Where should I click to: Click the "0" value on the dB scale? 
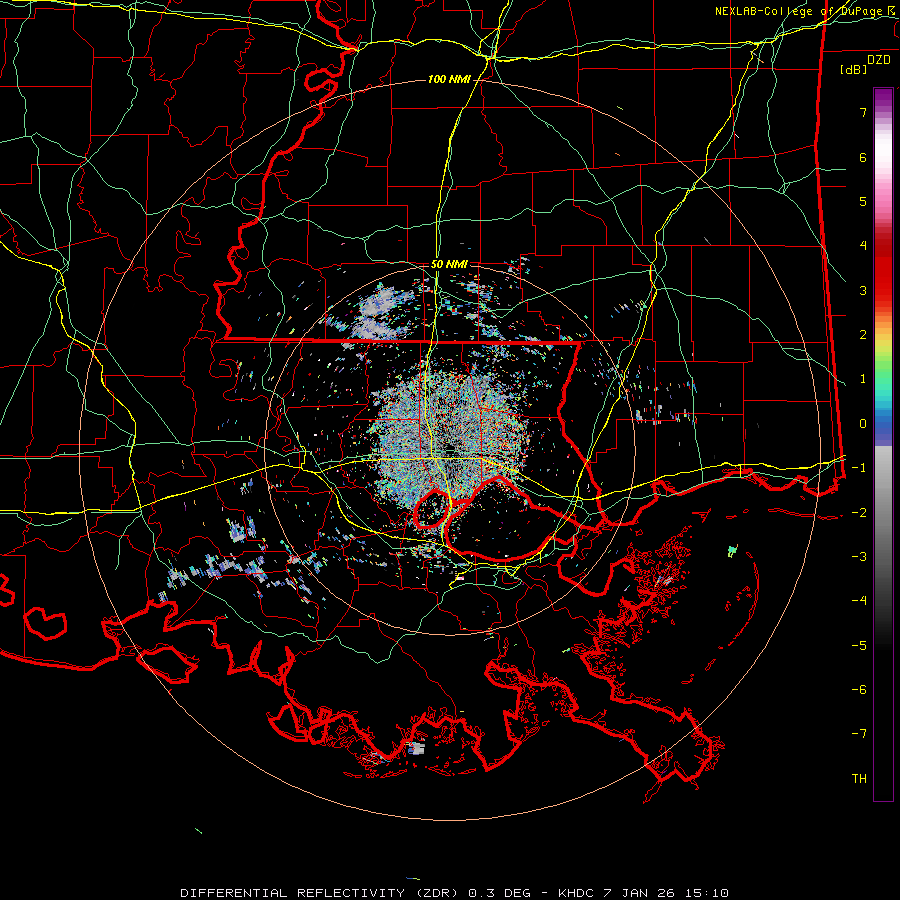[863, 424]
